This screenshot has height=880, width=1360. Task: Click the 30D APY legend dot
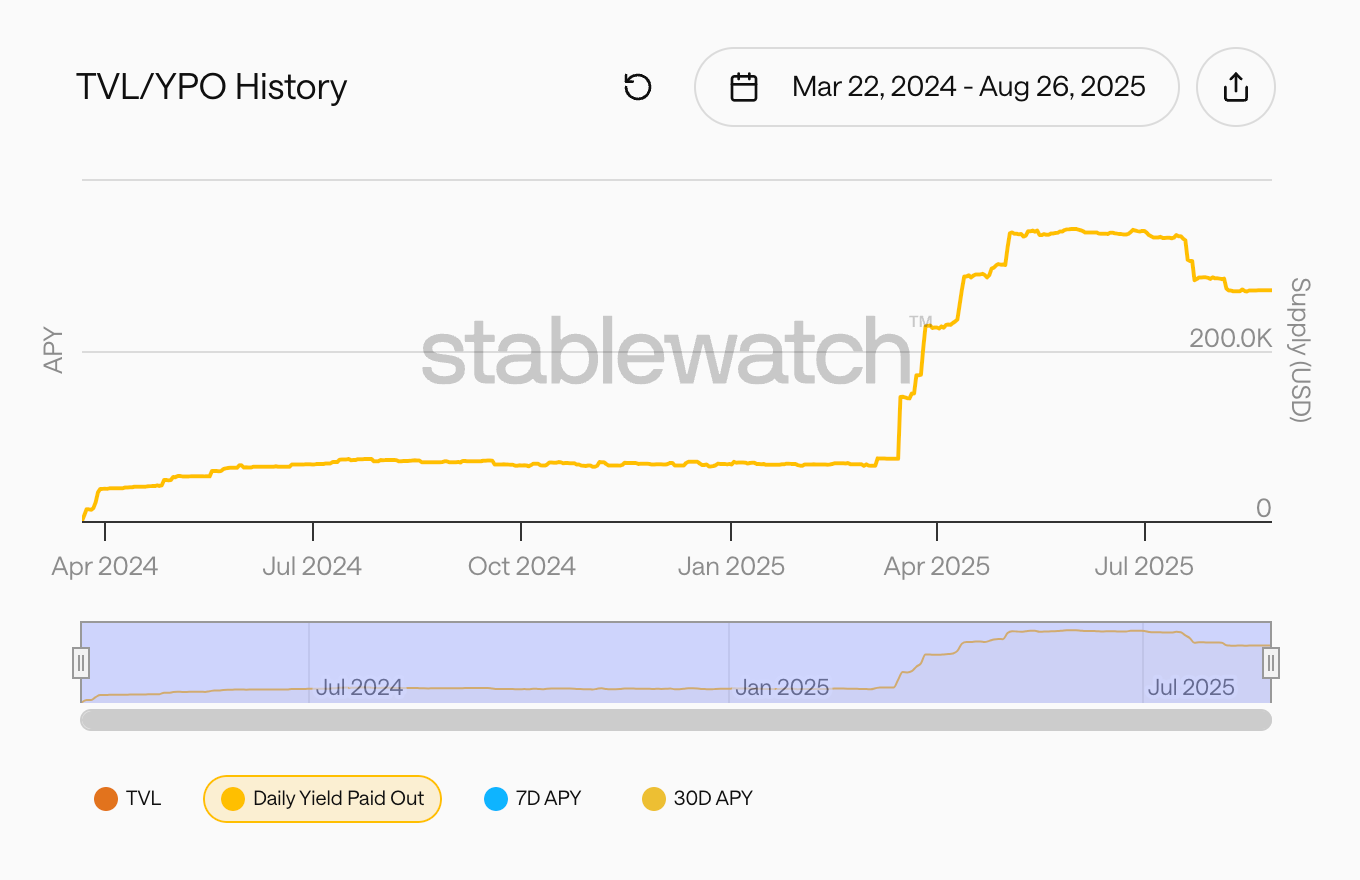653,799
